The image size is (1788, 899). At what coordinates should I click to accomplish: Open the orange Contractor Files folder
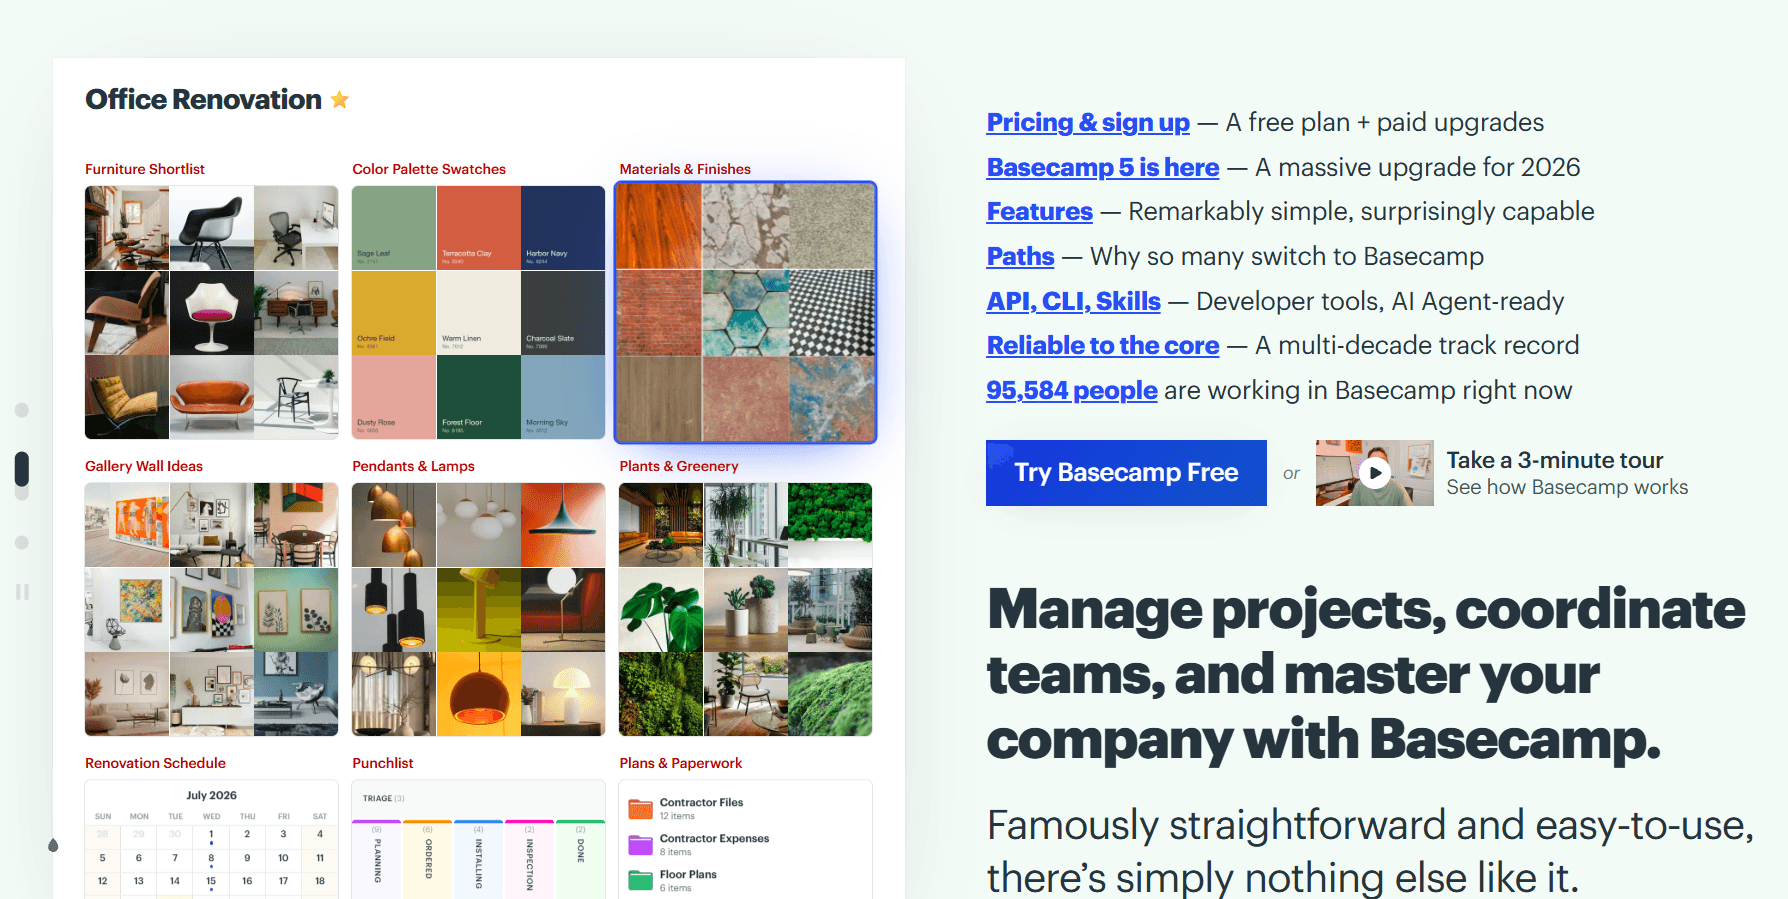[x=640, y=809]
